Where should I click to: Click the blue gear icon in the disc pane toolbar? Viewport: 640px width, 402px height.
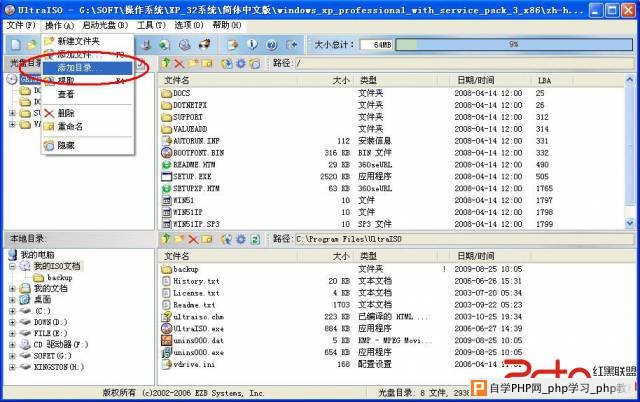click(241, 63)
